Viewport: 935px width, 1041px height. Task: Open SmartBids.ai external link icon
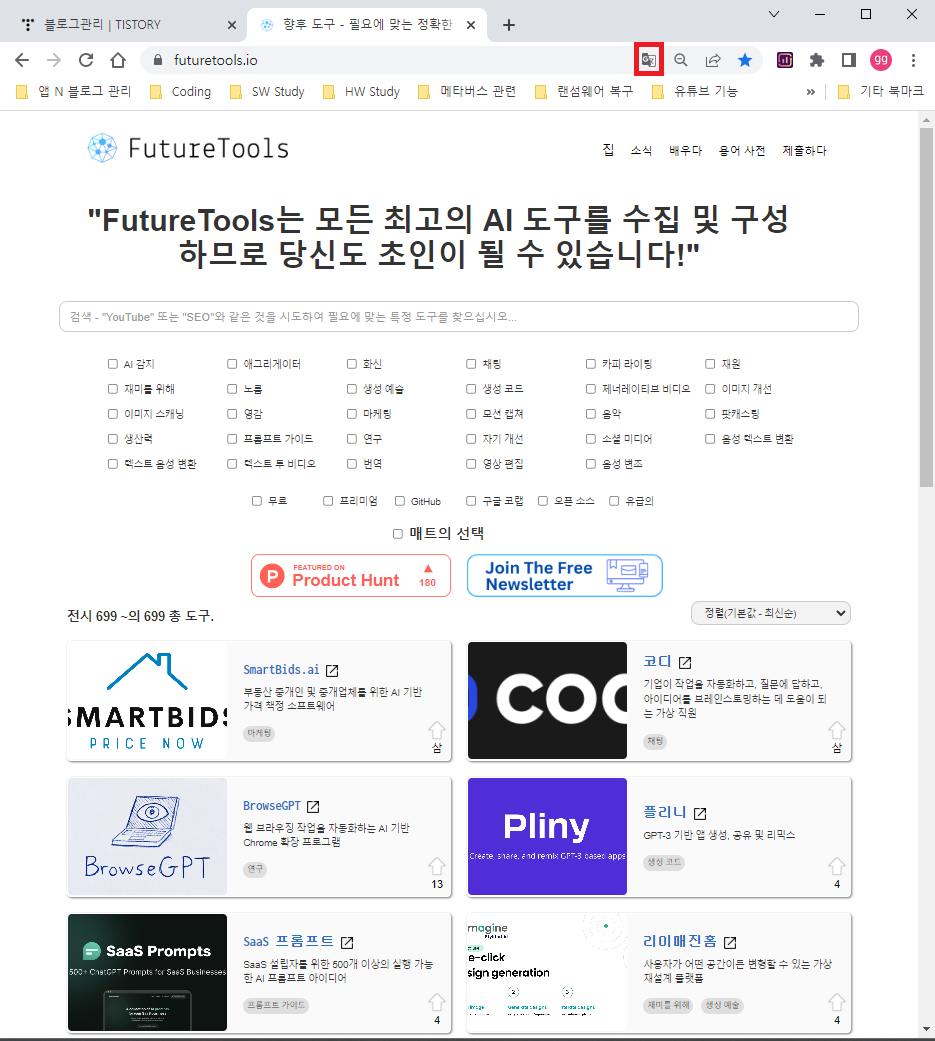(x=332, y=671)
